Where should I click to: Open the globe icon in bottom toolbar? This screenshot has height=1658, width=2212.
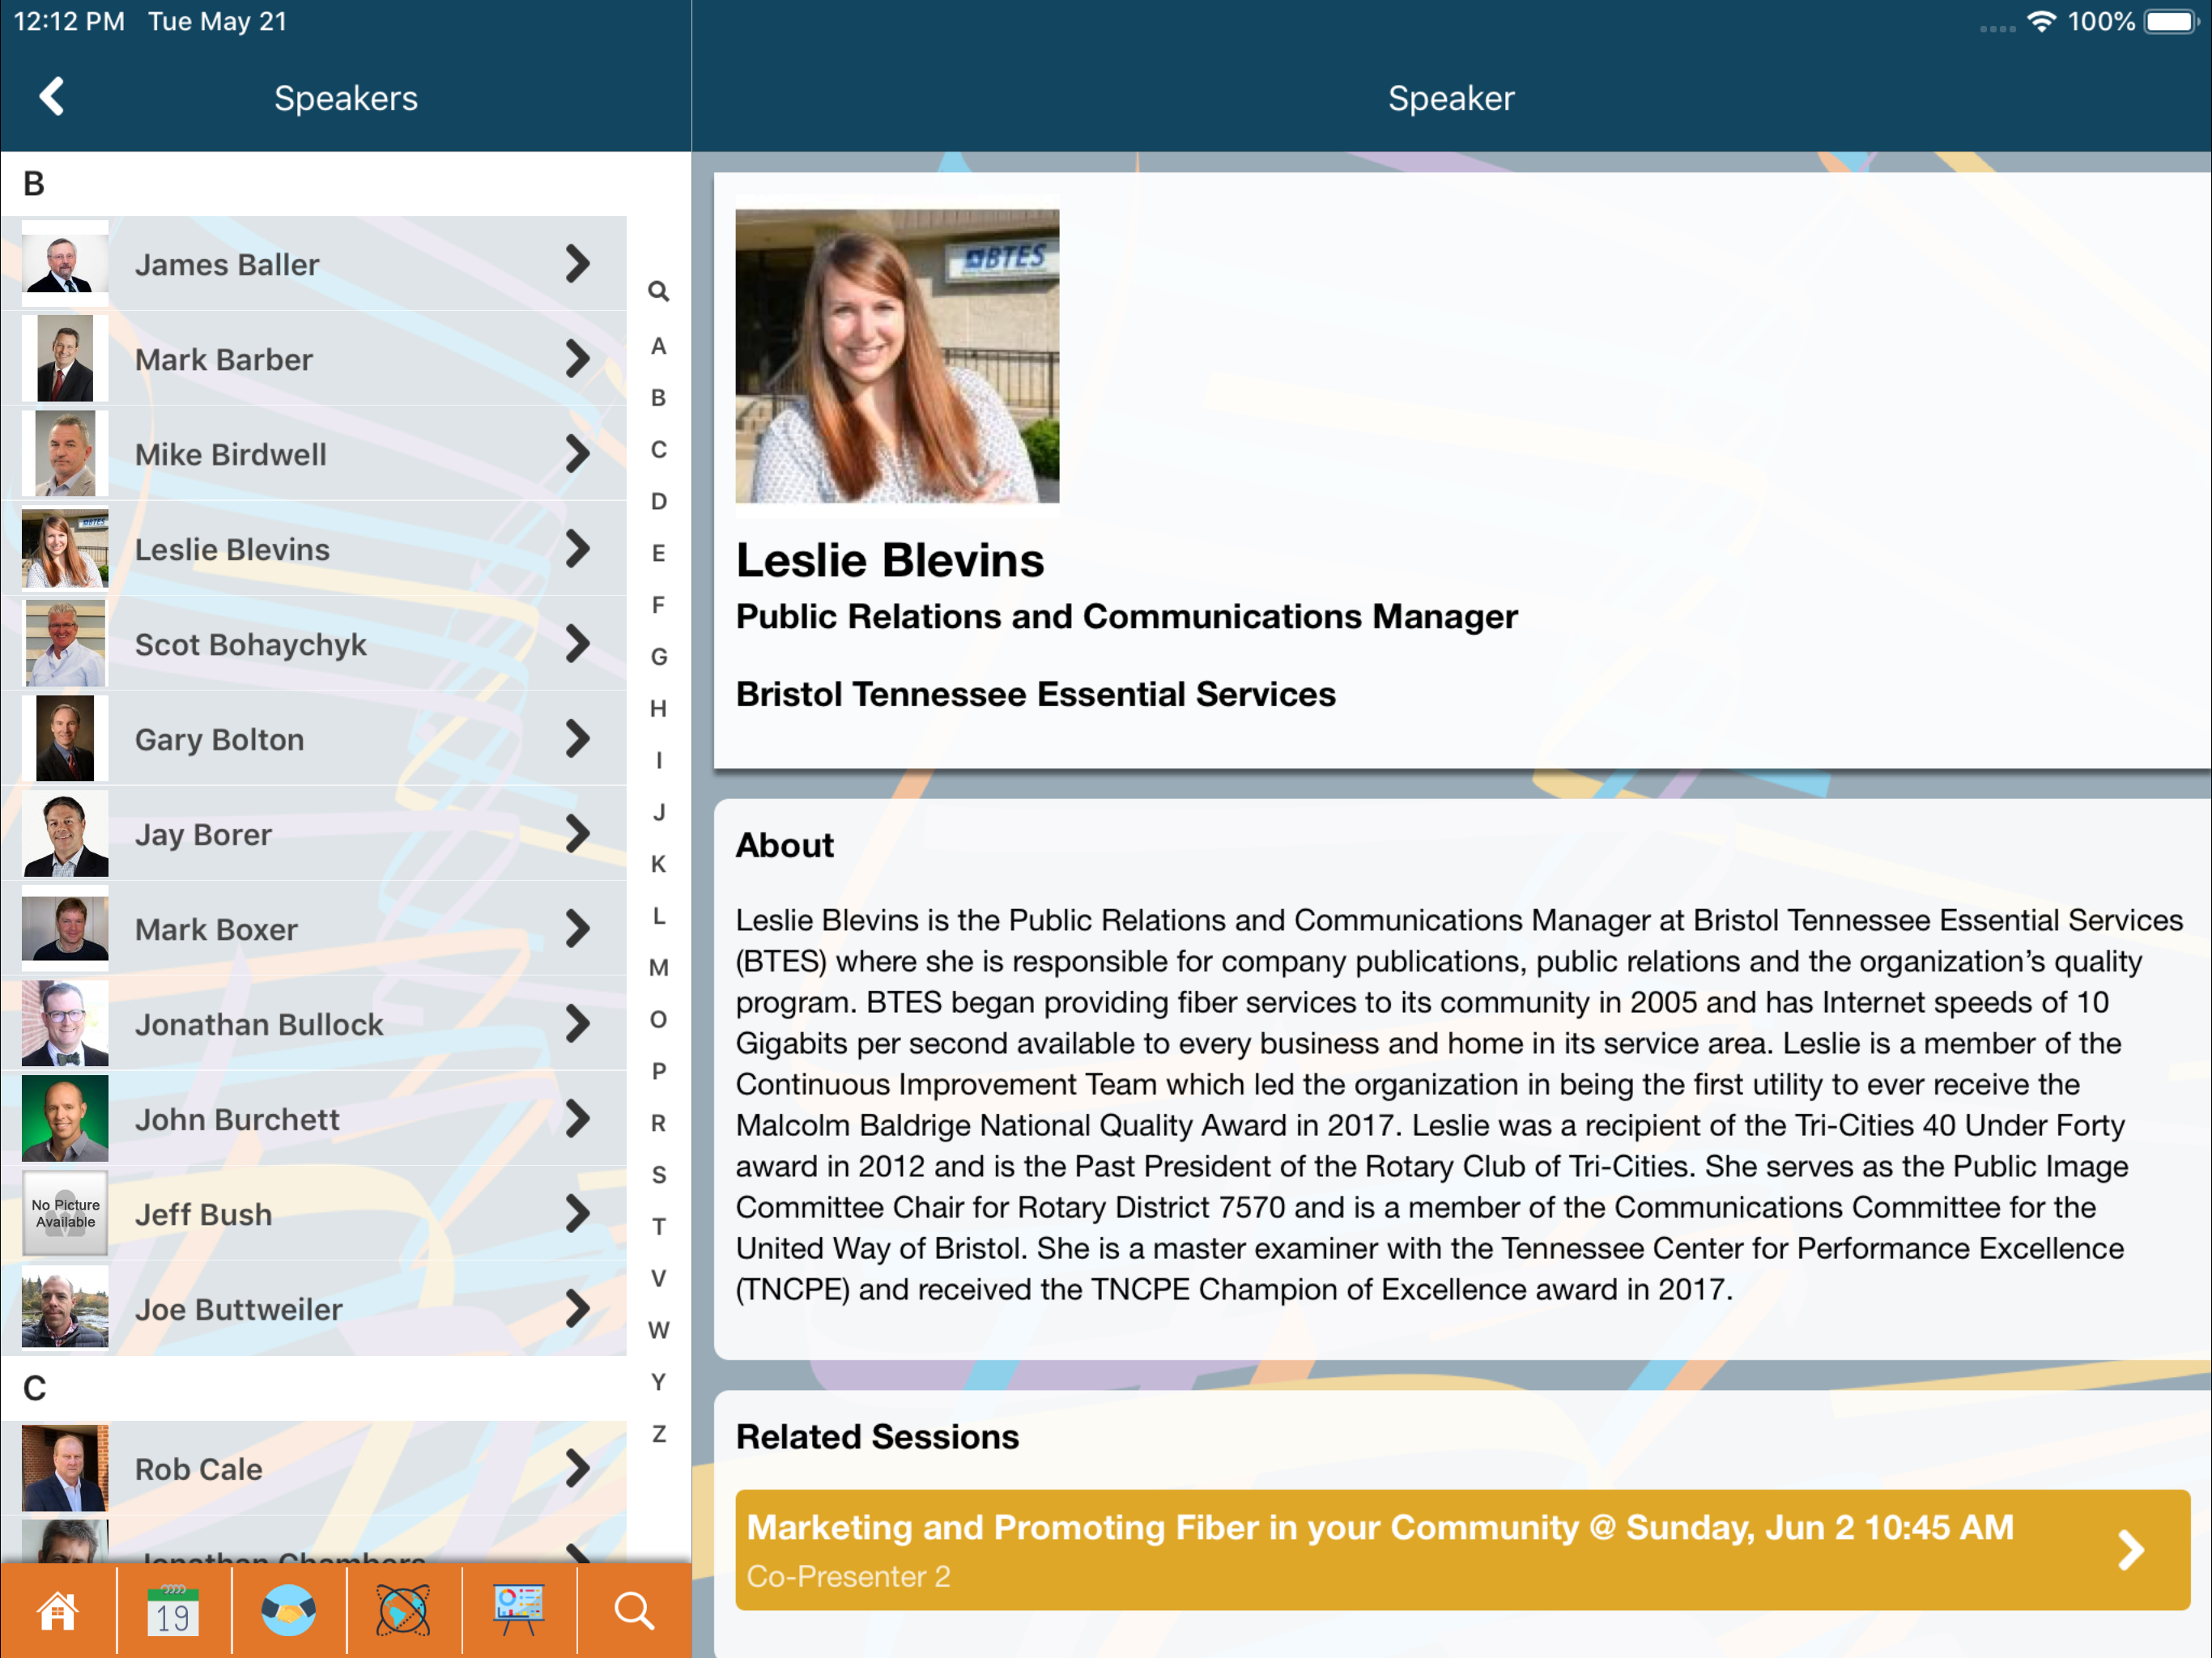403,1611
